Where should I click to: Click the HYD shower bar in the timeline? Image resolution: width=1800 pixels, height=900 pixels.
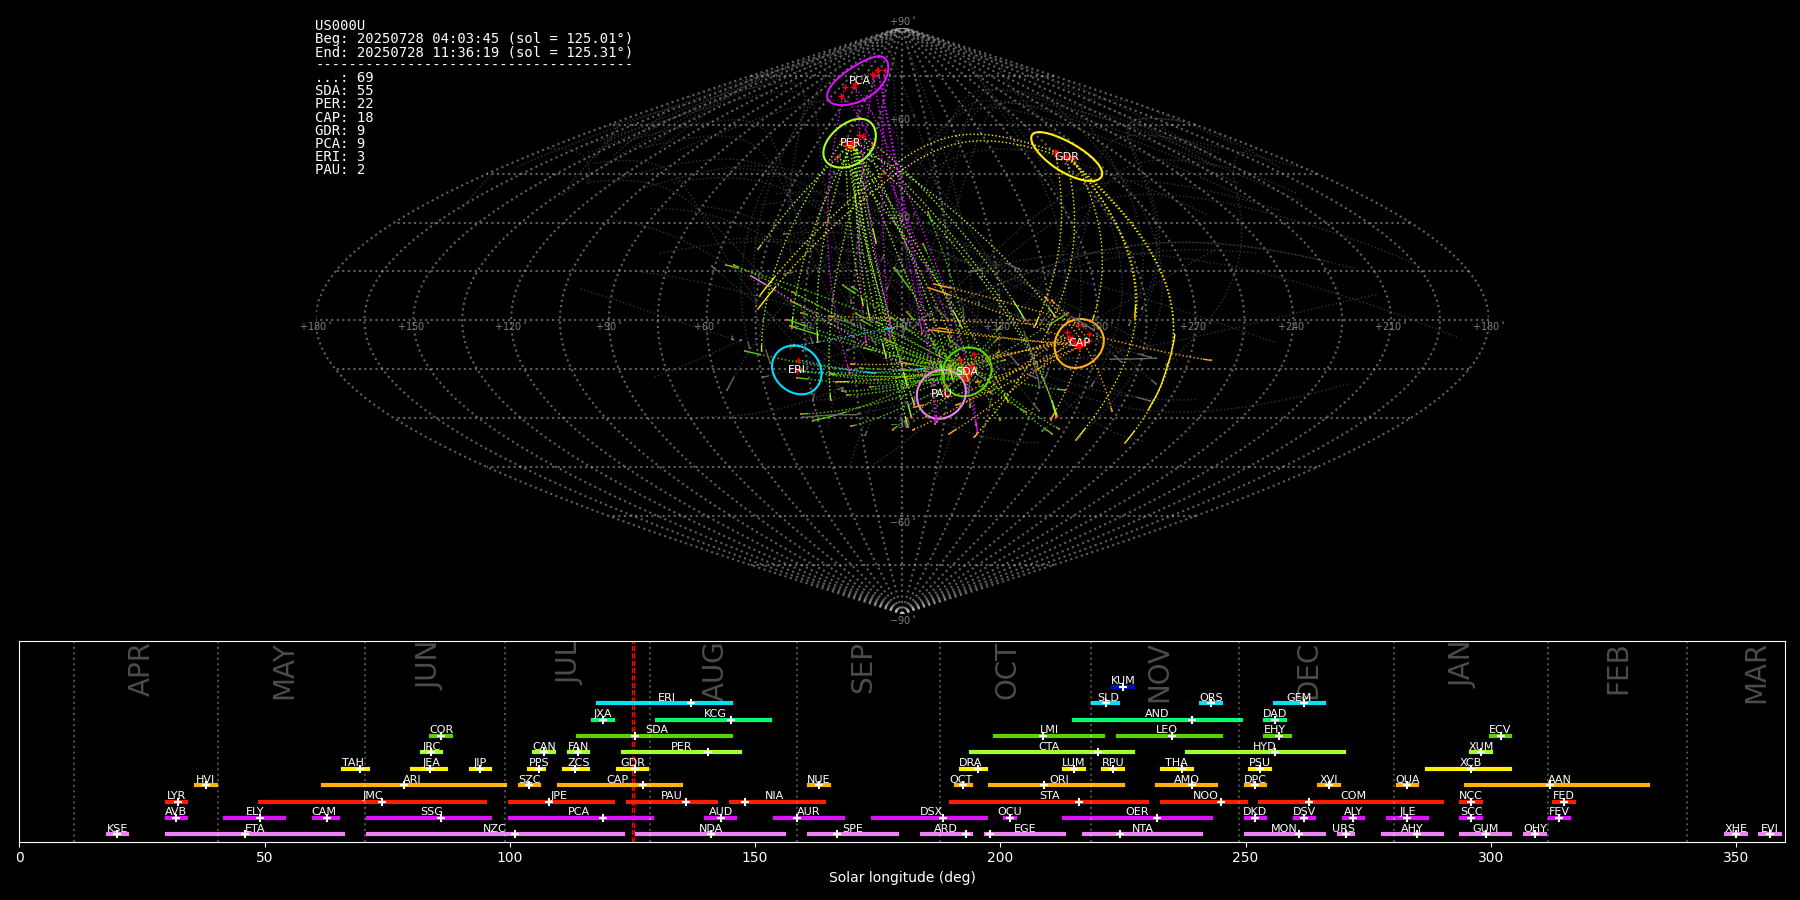[1265, 752]
